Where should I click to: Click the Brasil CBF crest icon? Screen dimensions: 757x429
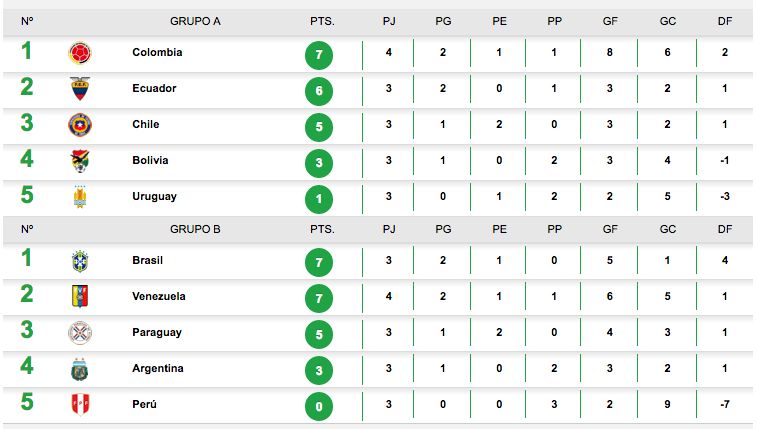(80, 261)
